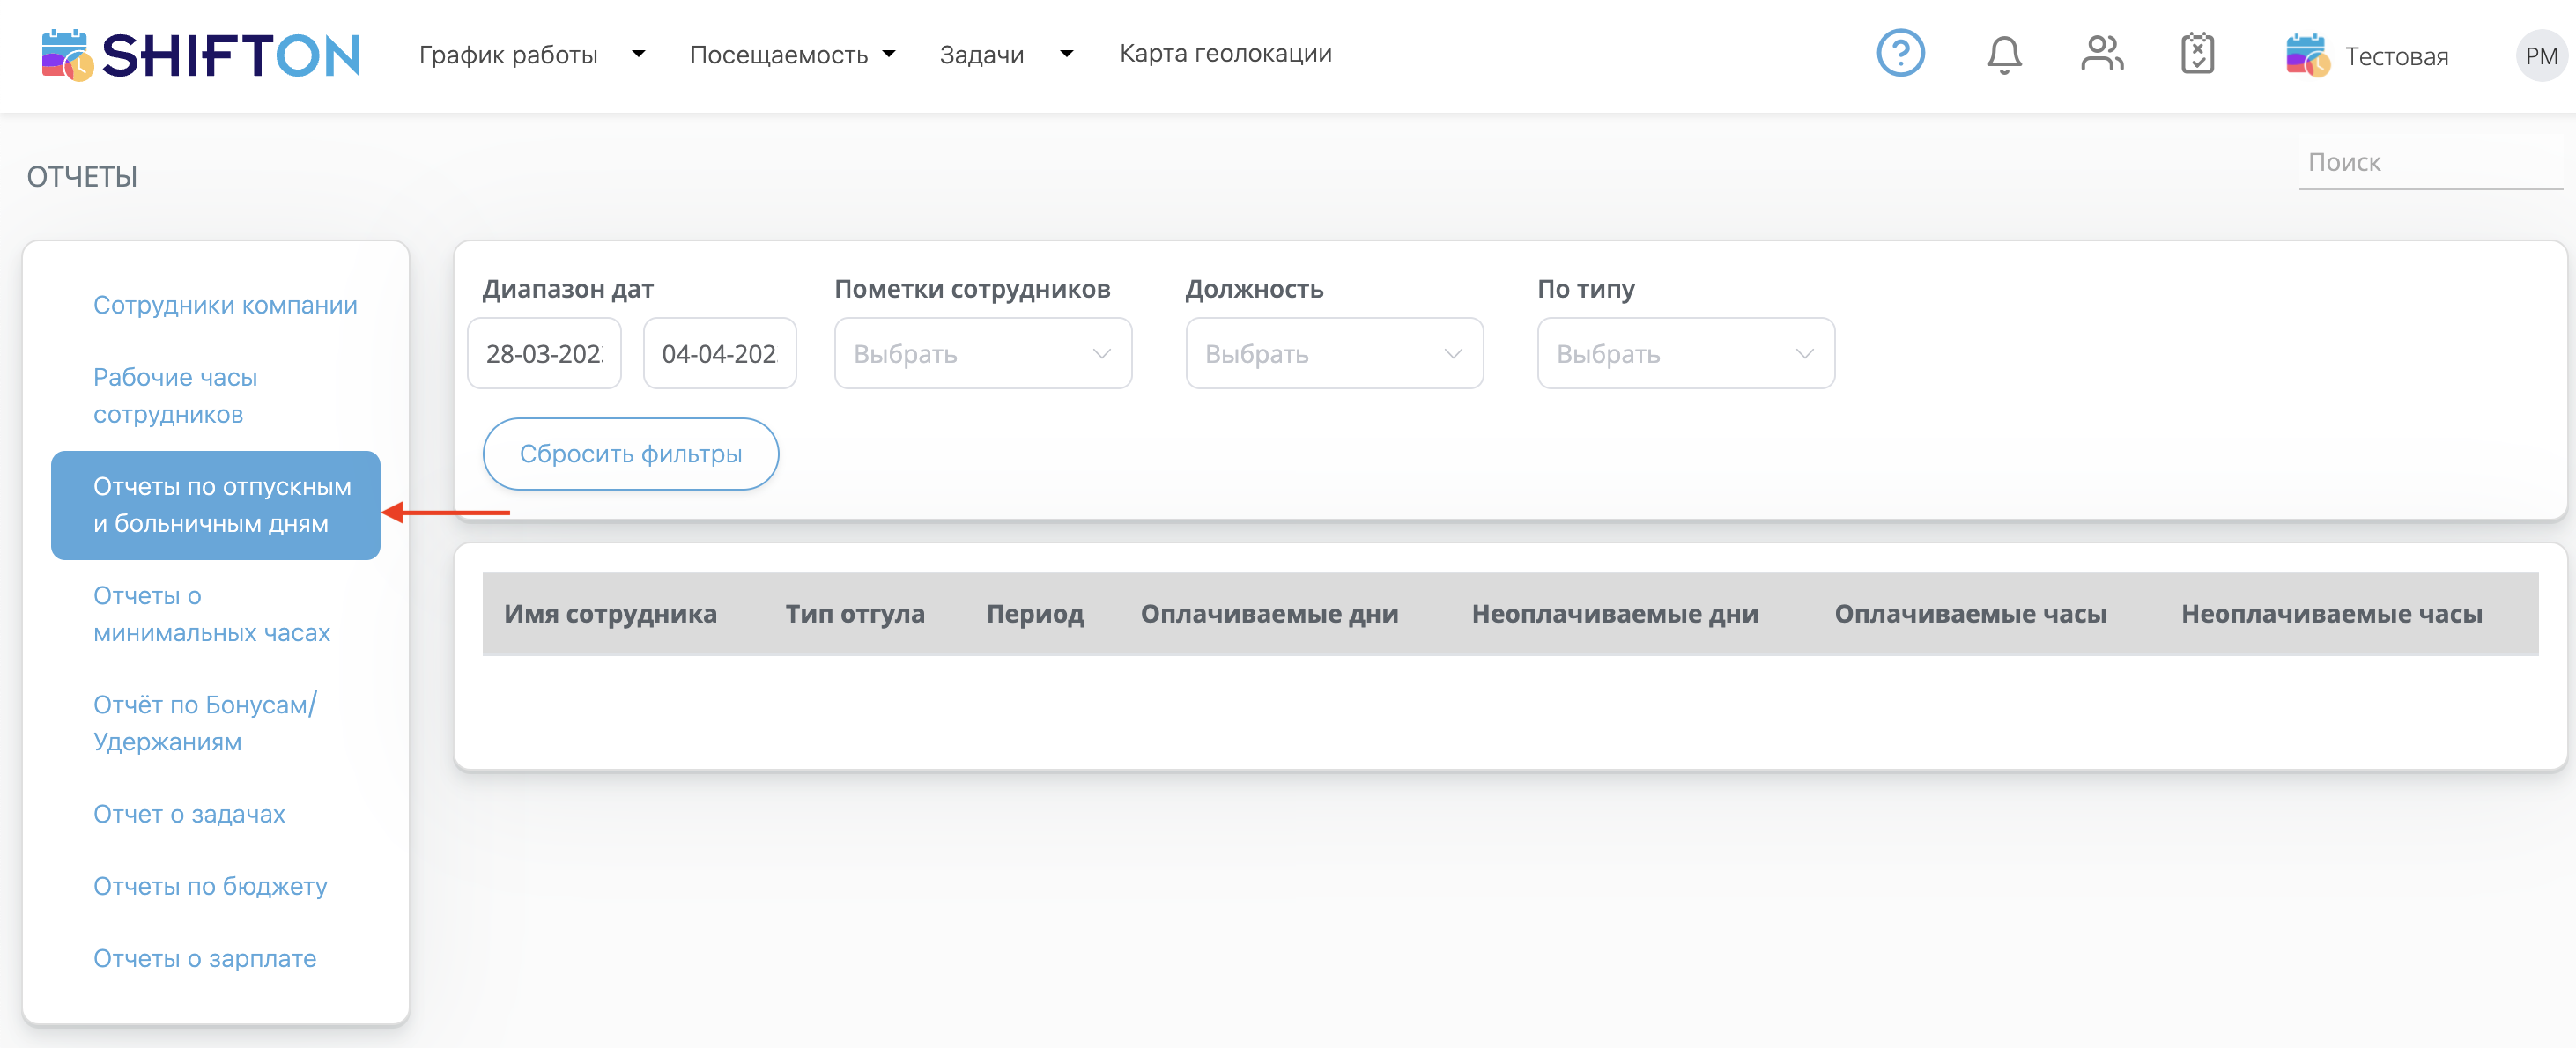Click the Неоплачиваемые часы column header
Image resolution: width=2576 pixels, height=1048 pixels.
(x=2331, y=613)
